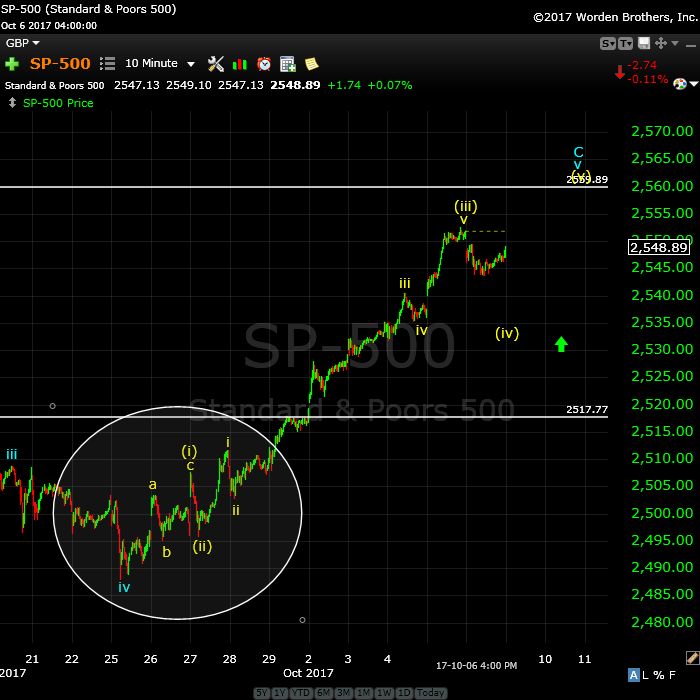The image size is (700, 700).
Task: Click the 17-10-06 4:00 PM date label
Action: tap(476, 666)
